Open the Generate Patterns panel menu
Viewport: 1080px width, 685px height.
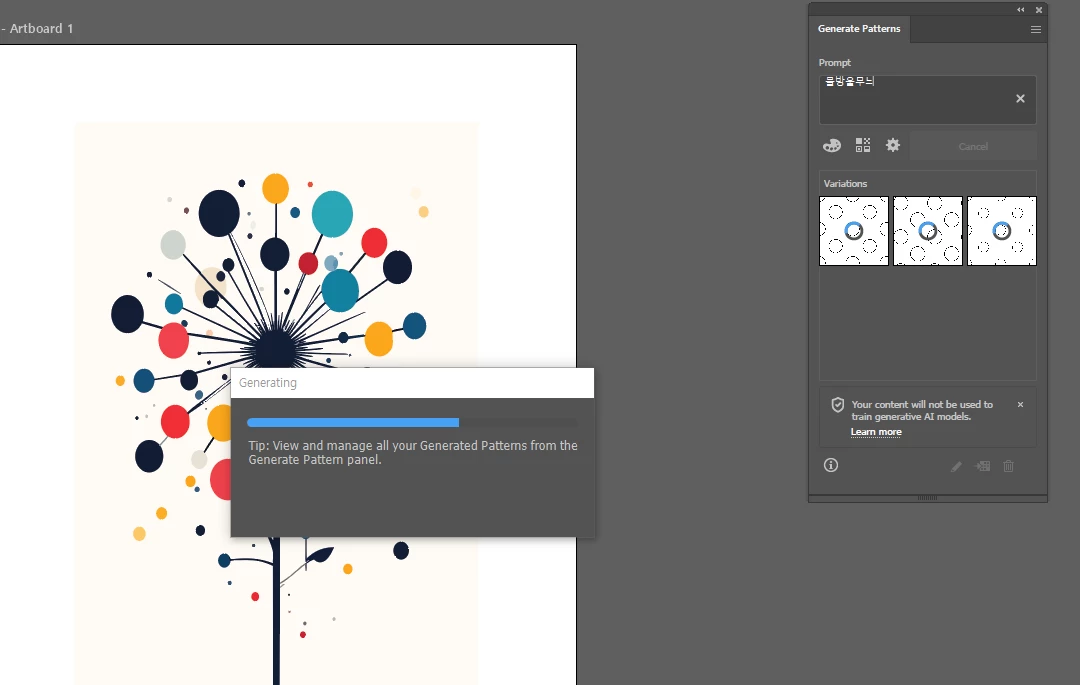[x=1035, y=30]
